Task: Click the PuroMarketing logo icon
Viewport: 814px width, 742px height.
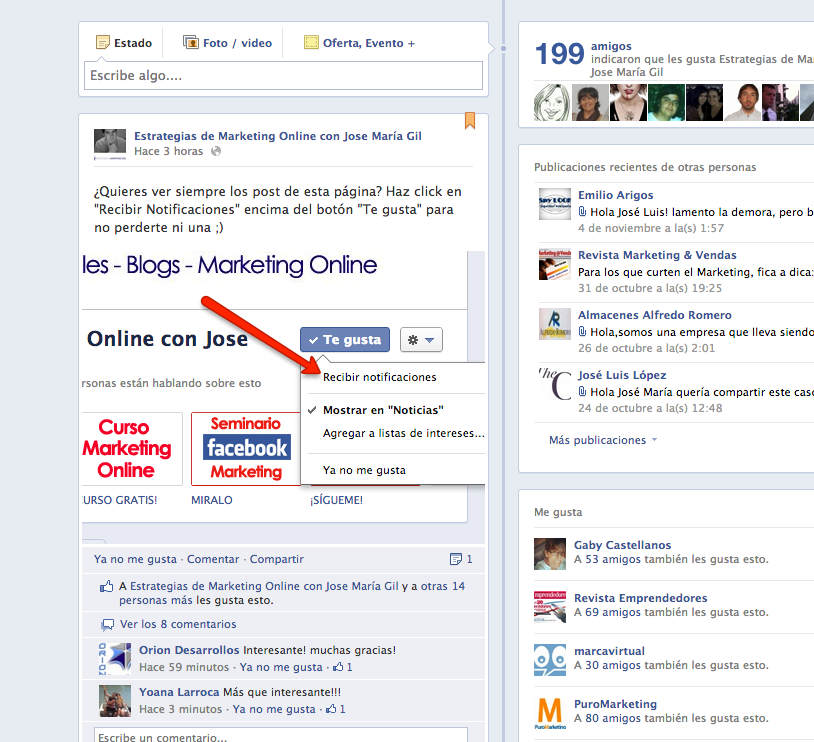Action: click(550, 713)
